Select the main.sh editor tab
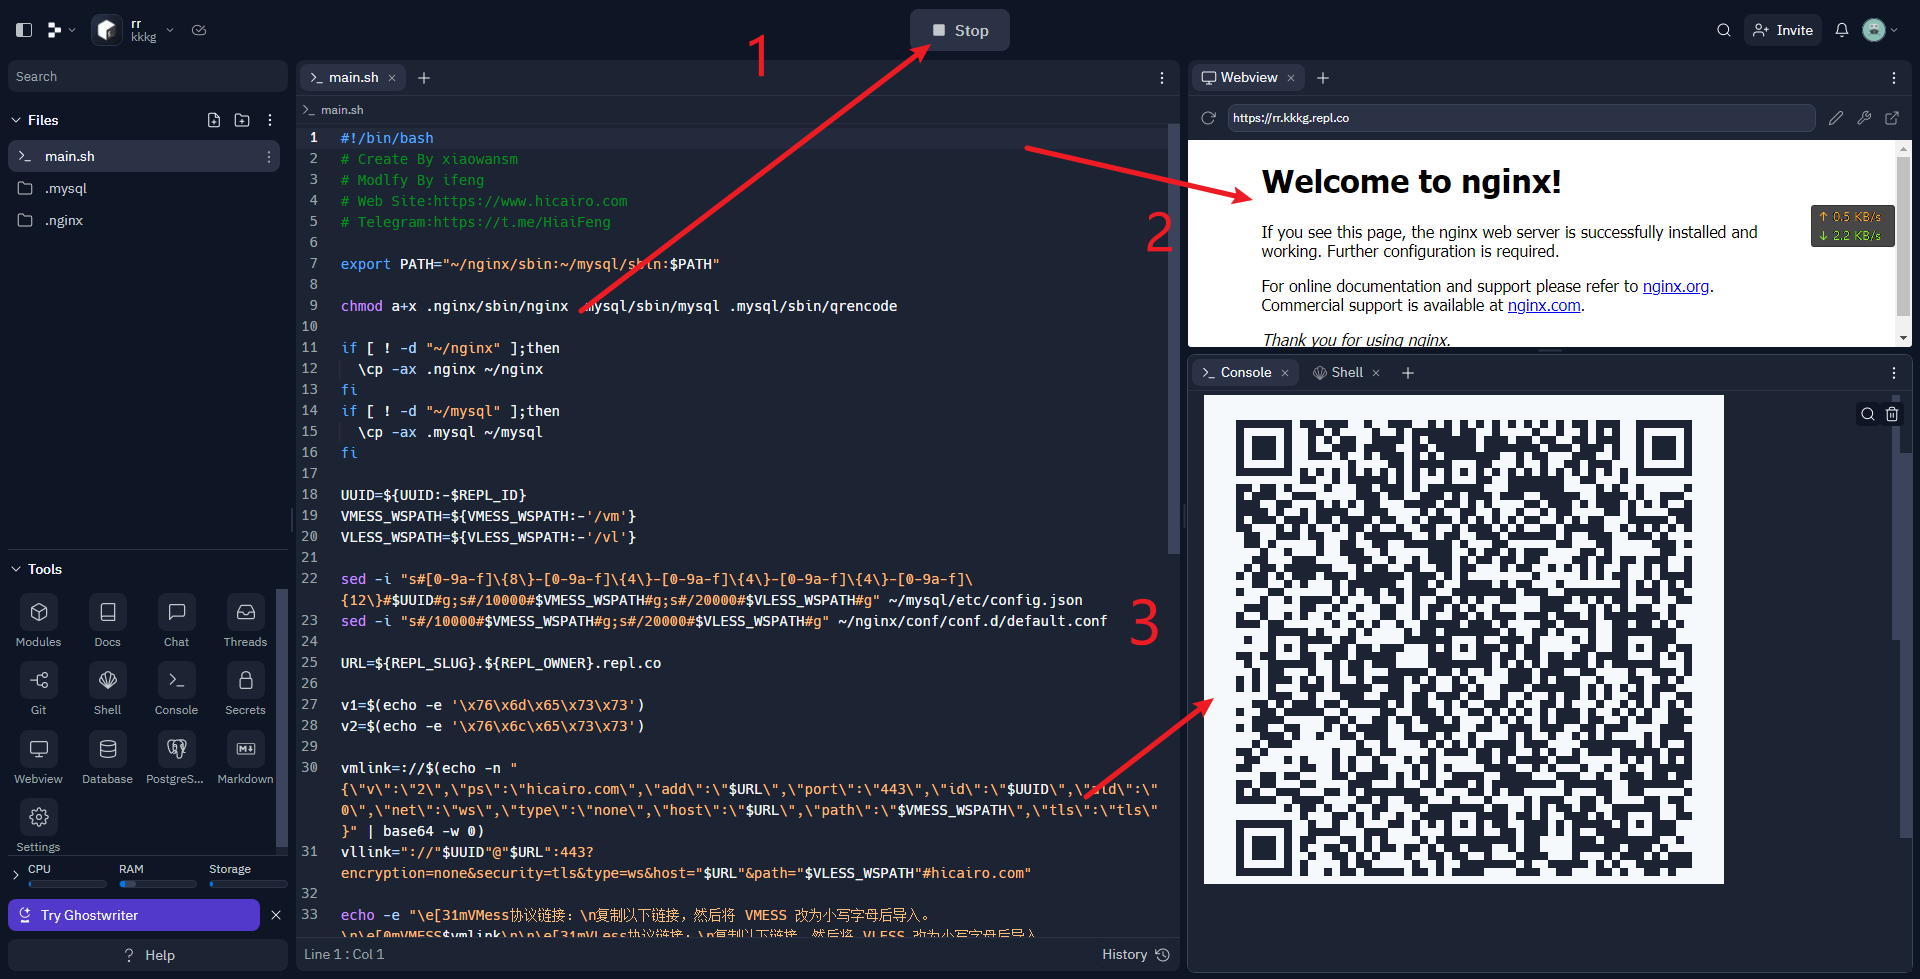Viewport: 1920px width, 979px height. (352, 78)
